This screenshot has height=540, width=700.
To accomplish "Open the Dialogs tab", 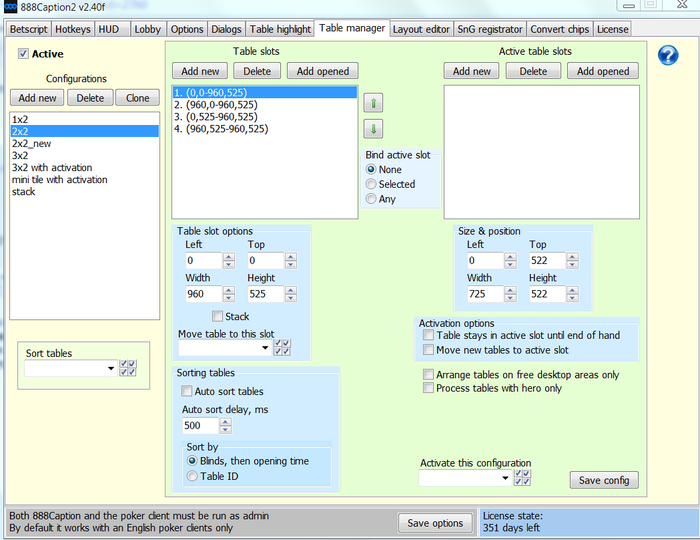I will coord(226,29).
